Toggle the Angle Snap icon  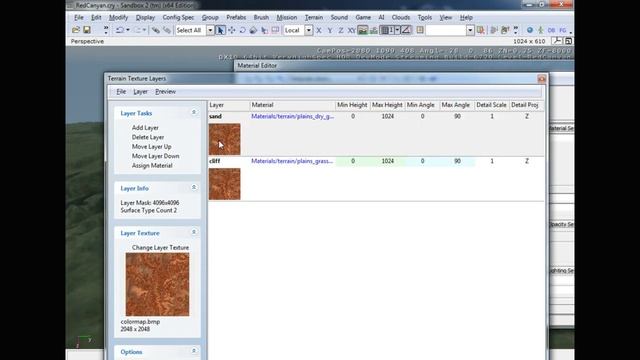406,31
